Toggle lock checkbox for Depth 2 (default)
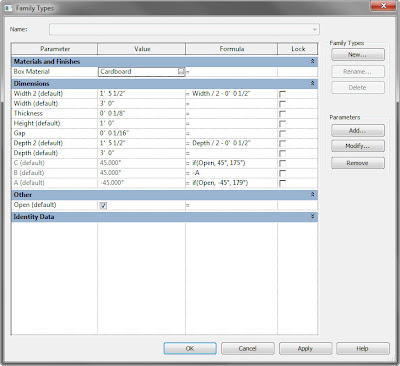This screenshot has width=400, height=366. coord(282,144)
